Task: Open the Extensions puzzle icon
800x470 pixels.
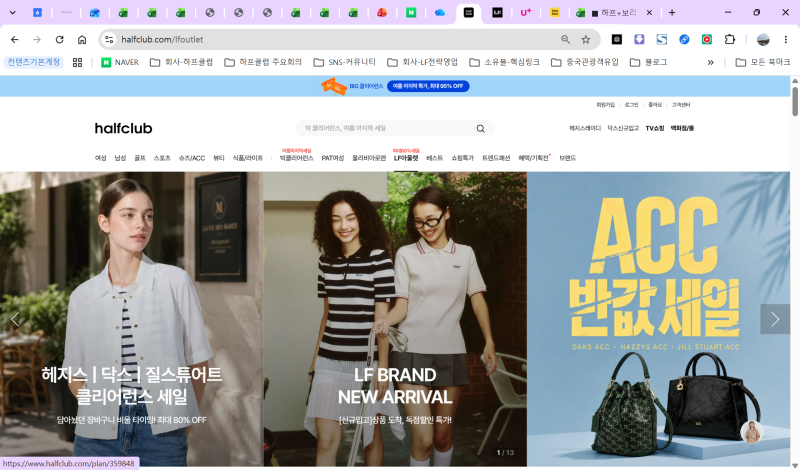Action: (x=730, y=39)
